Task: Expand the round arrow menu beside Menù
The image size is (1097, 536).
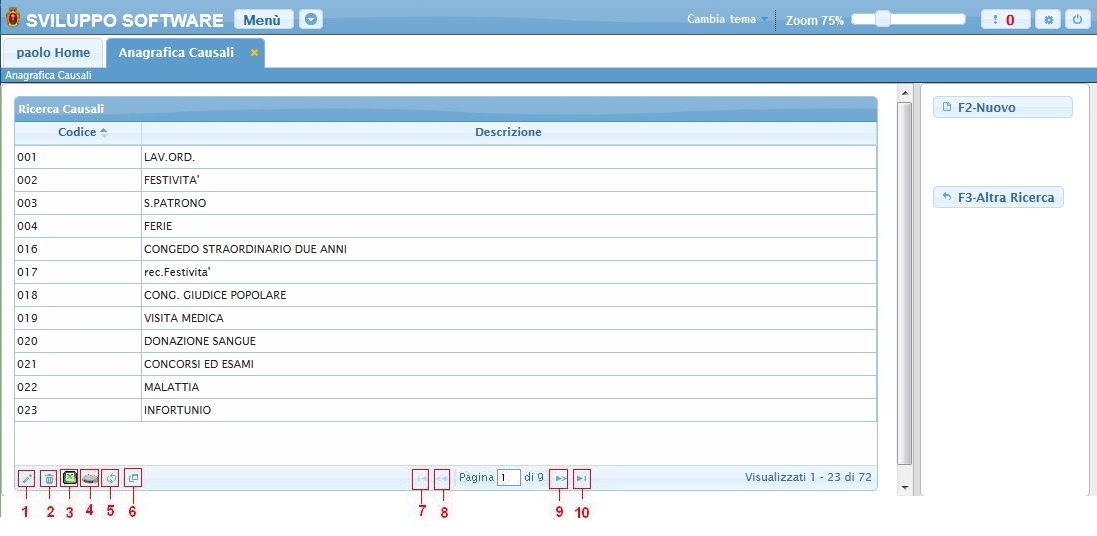Action: coord(311,19)
